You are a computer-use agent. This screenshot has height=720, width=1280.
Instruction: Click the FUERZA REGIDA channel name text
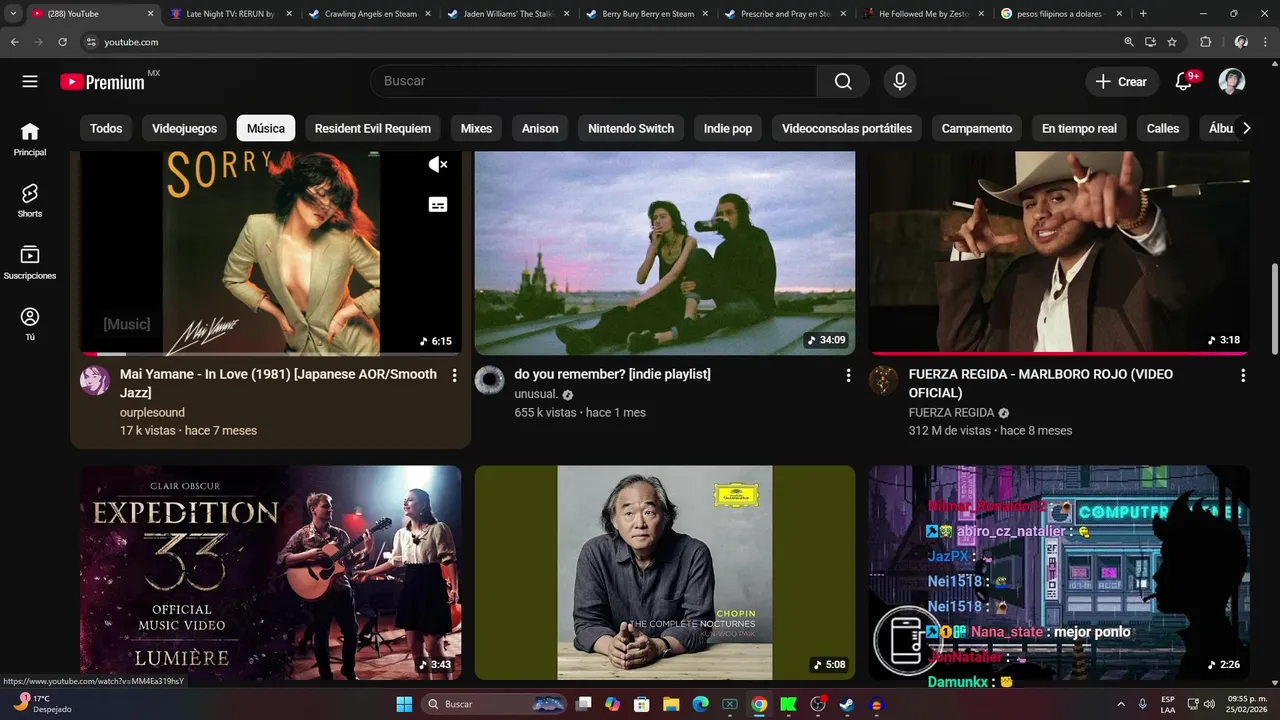[x=951, y=412]
